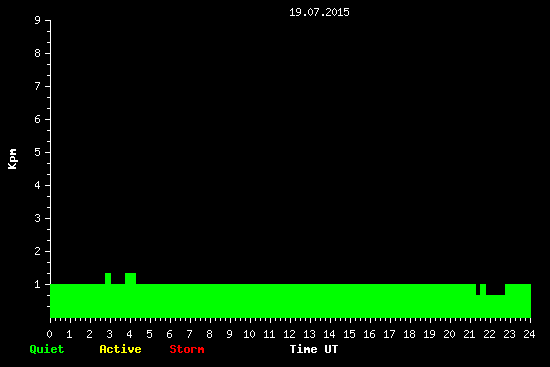The height and width of the screenshot is (367, 550).
Task: Select the yellow Active legend label
Action: pyautogui.click(x=120, y=349)
